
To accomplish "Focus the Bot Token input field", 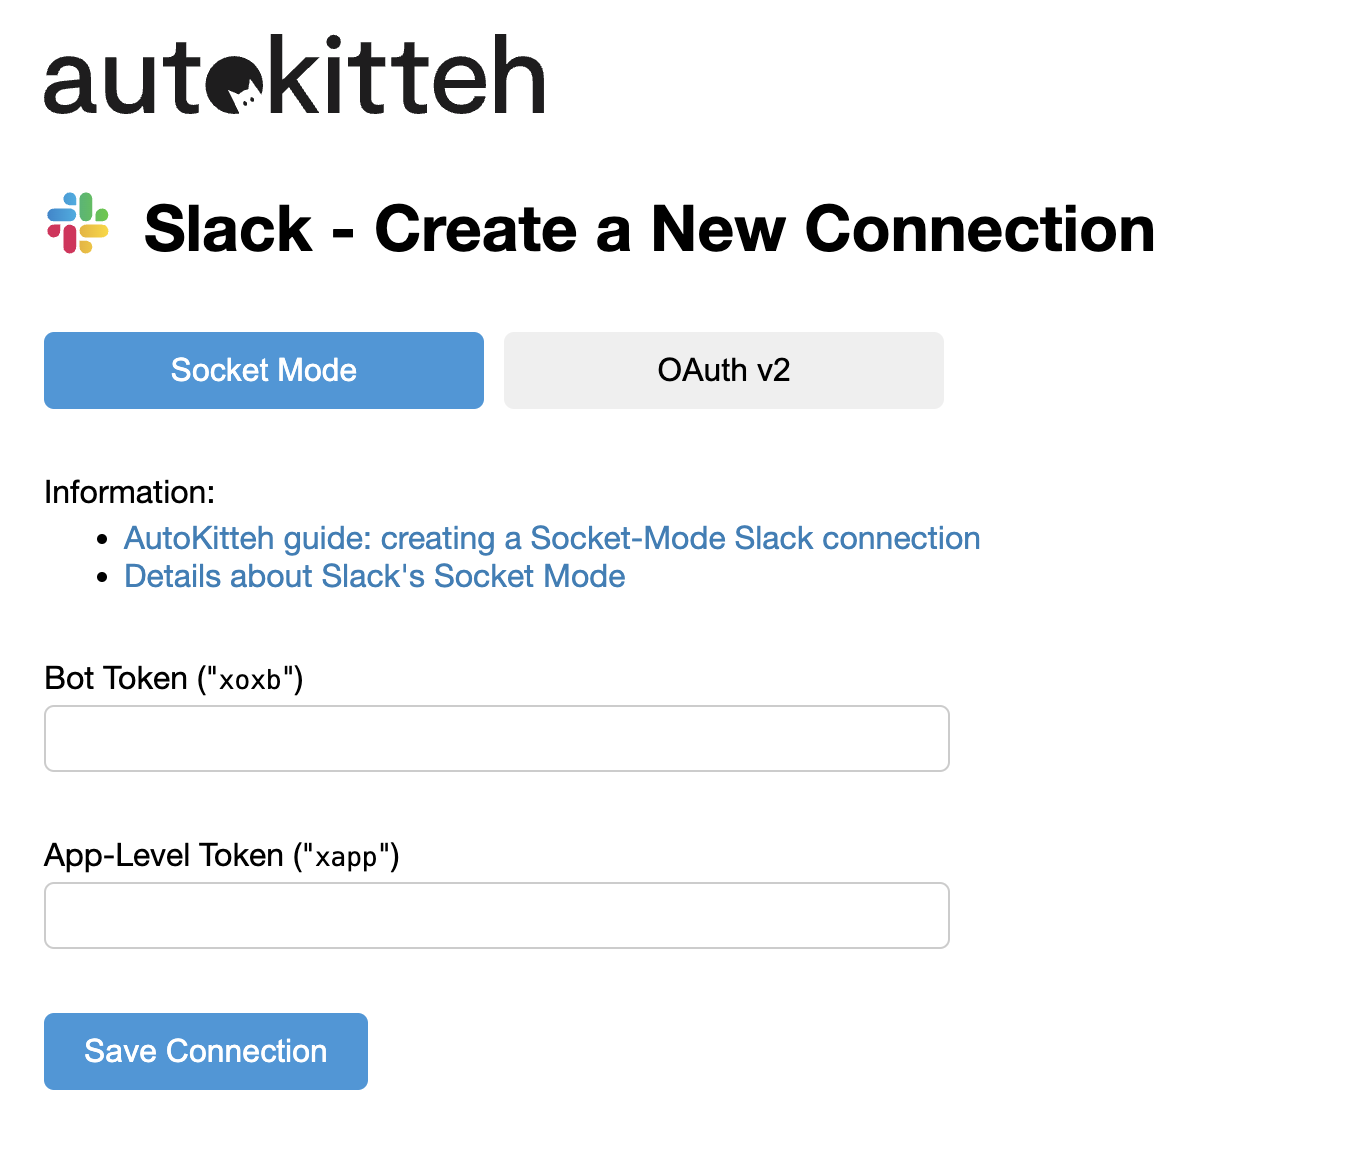I will (497, 738).
